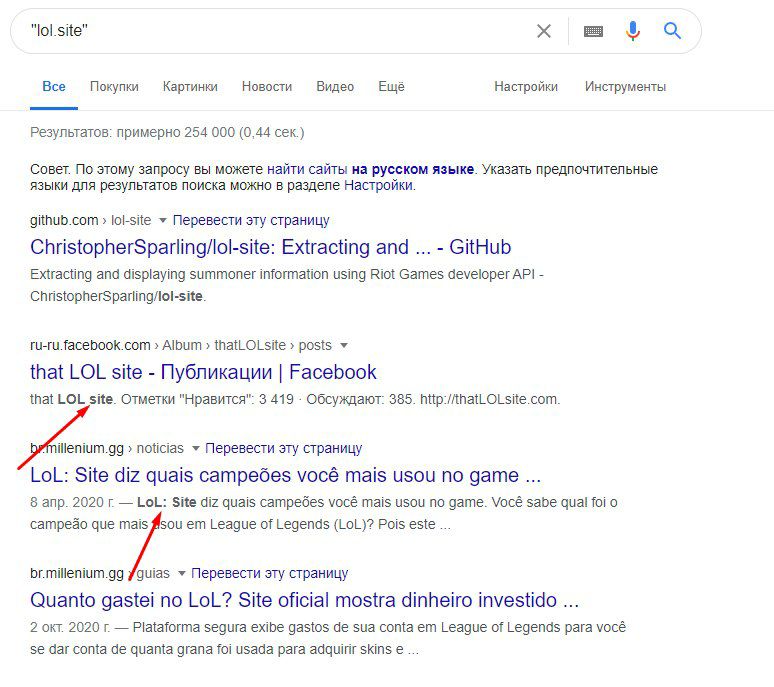Open 'Quanto gastei no LoL?' result title

point(304,600)
